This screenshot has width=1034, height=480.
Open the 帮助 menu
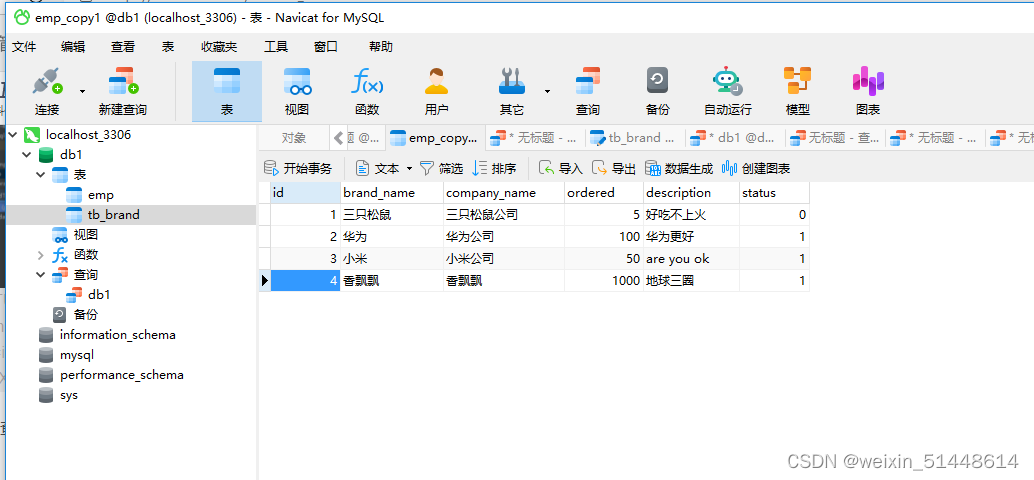click(380, 47)
